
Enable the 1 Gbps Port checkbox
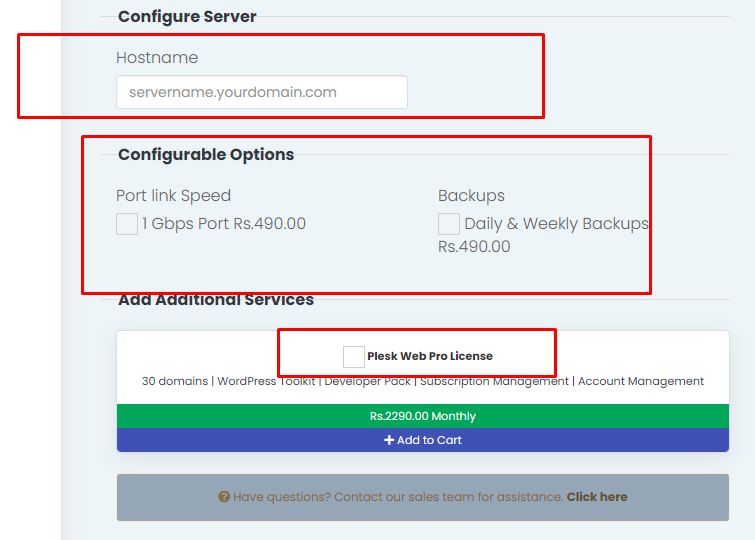[x=127, y=224]
